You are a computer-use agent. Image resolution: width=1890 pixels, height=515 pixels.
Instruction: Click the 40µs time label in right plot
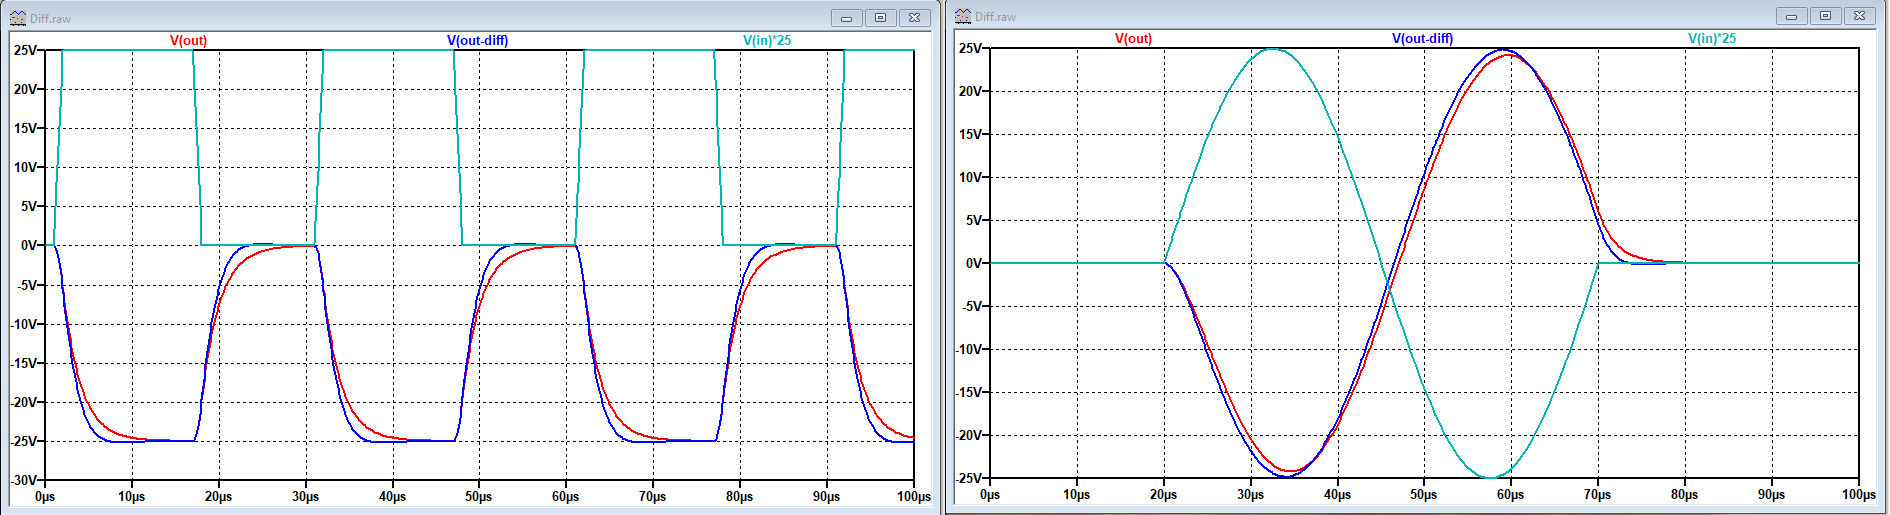1337,495
